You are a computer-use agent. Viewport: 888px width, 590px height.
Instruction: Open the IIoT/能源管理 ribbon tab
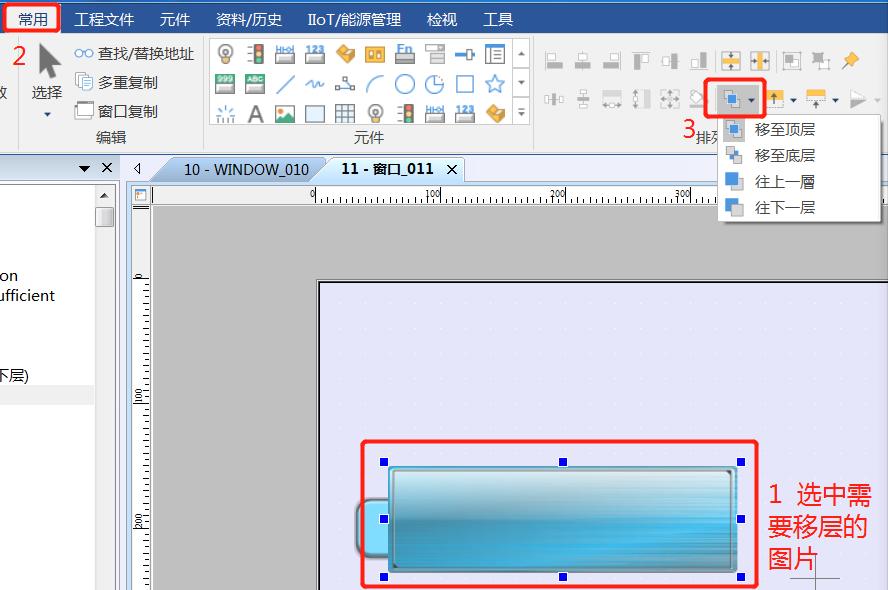pos(354,19)
